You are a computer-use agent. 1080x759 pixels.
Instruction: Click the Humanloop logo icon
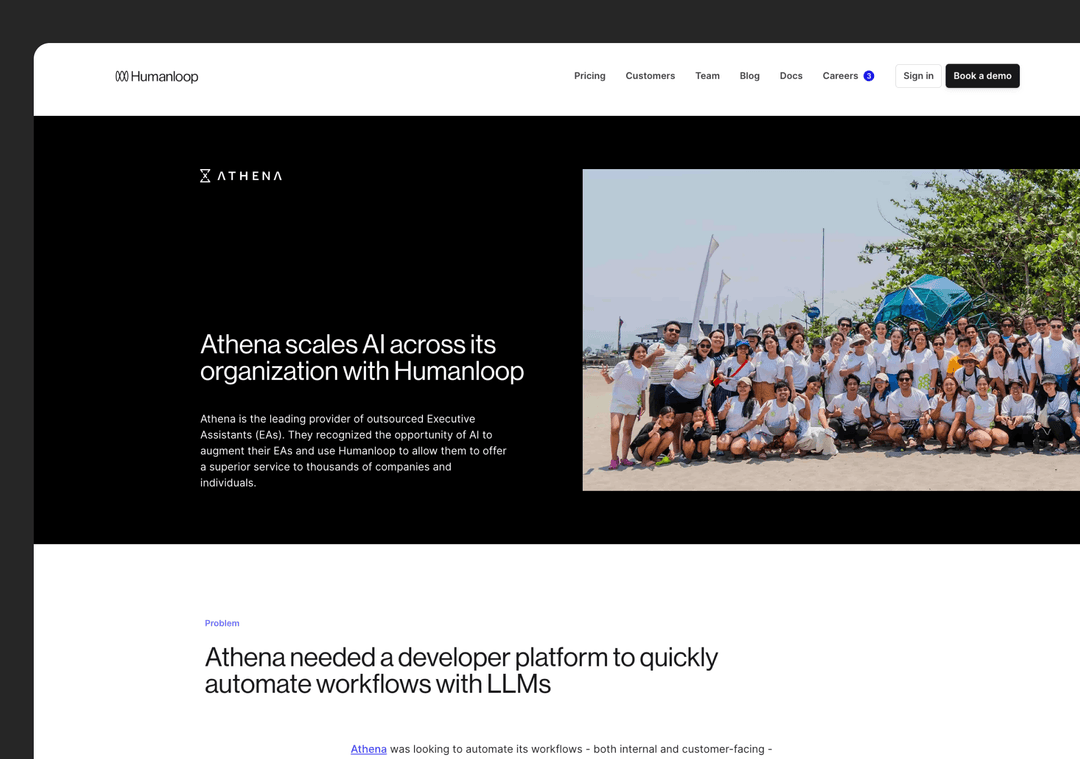[121, 76]
